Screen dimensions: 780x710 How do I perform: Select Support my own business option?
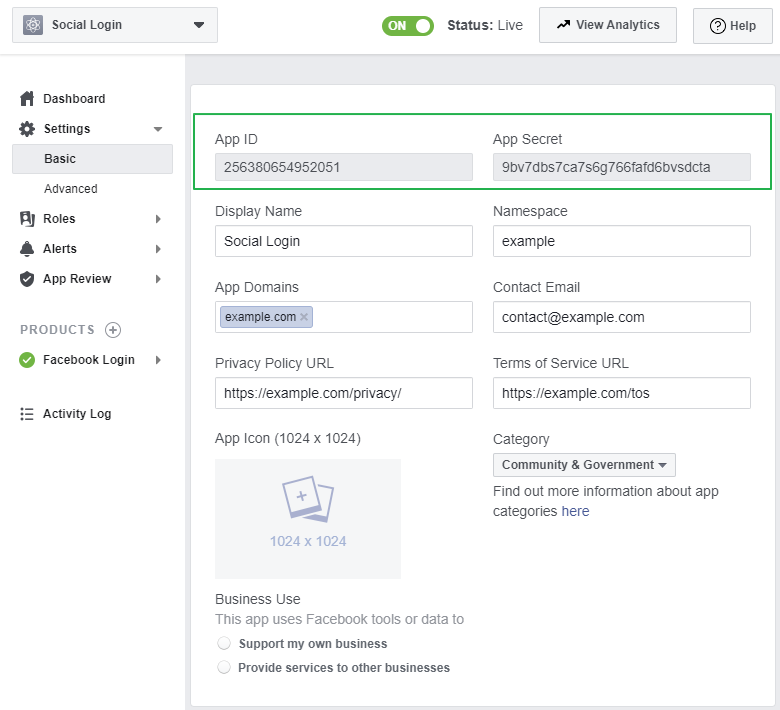click(x=224, y=644)
